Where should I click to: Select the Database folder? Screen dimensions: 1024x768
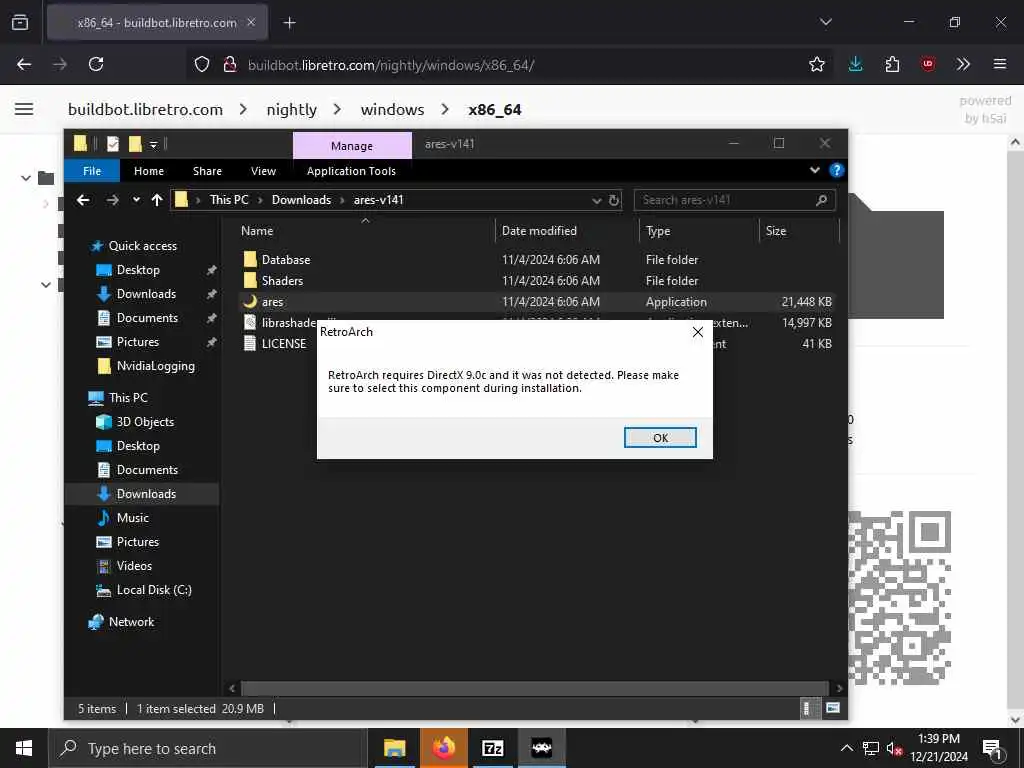pyautogui.click(x=286, y=259)
